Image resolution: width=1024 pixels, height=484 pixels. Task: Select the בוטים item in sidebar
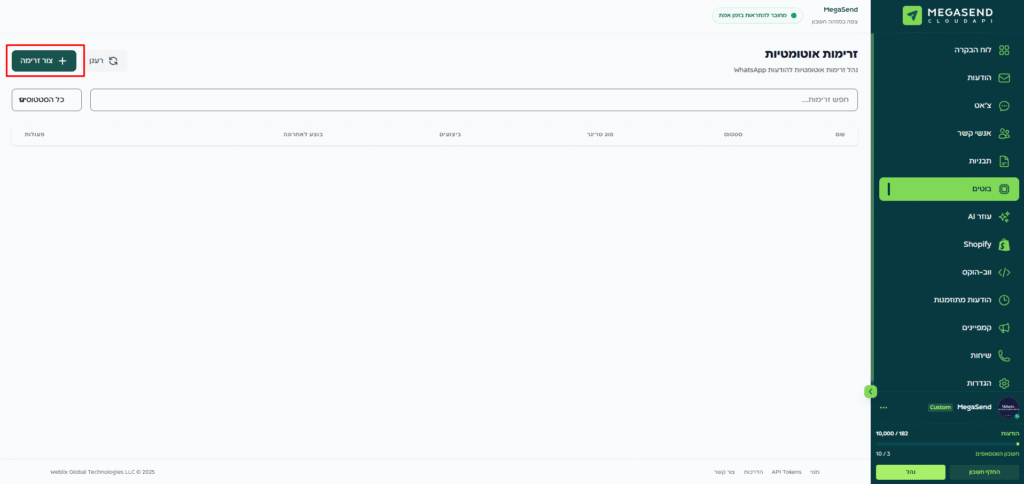tap(948, 189)
